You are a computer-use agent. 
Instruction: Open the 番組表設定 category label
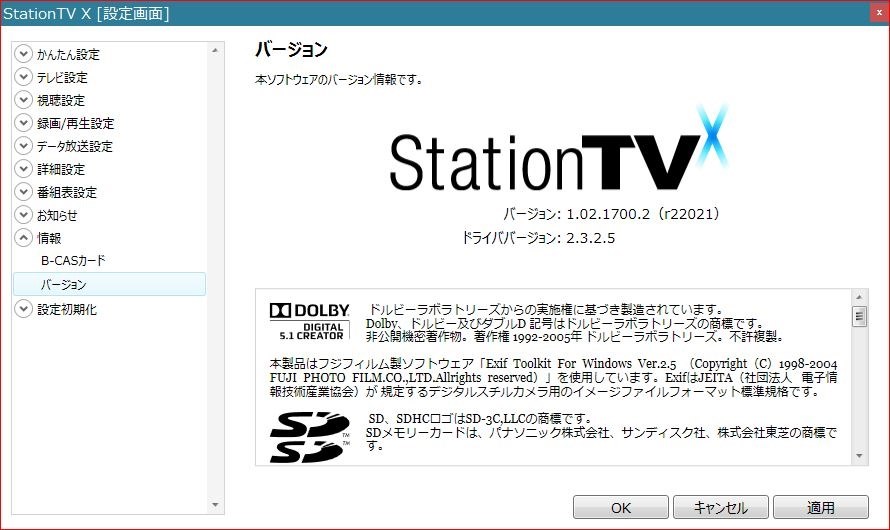(x=67, y=192)
